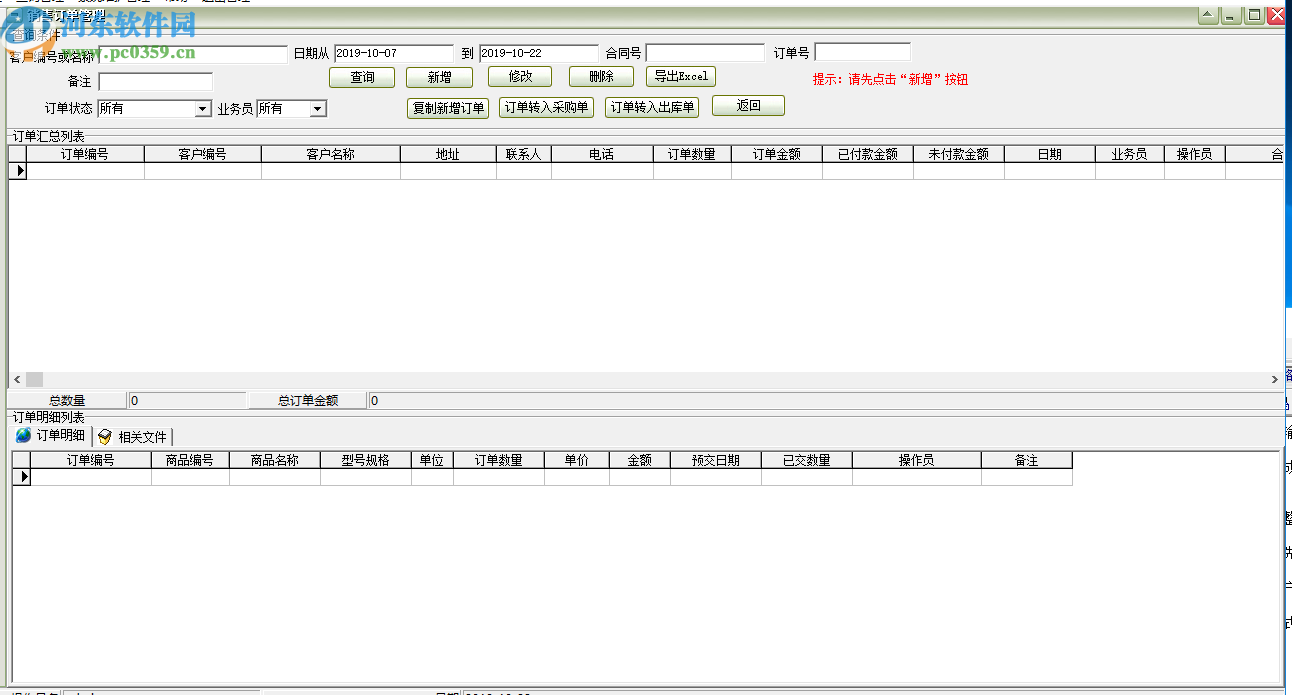Click the 合同号 input field
This screenshot has width=1292, height=695.
[705, 53]
